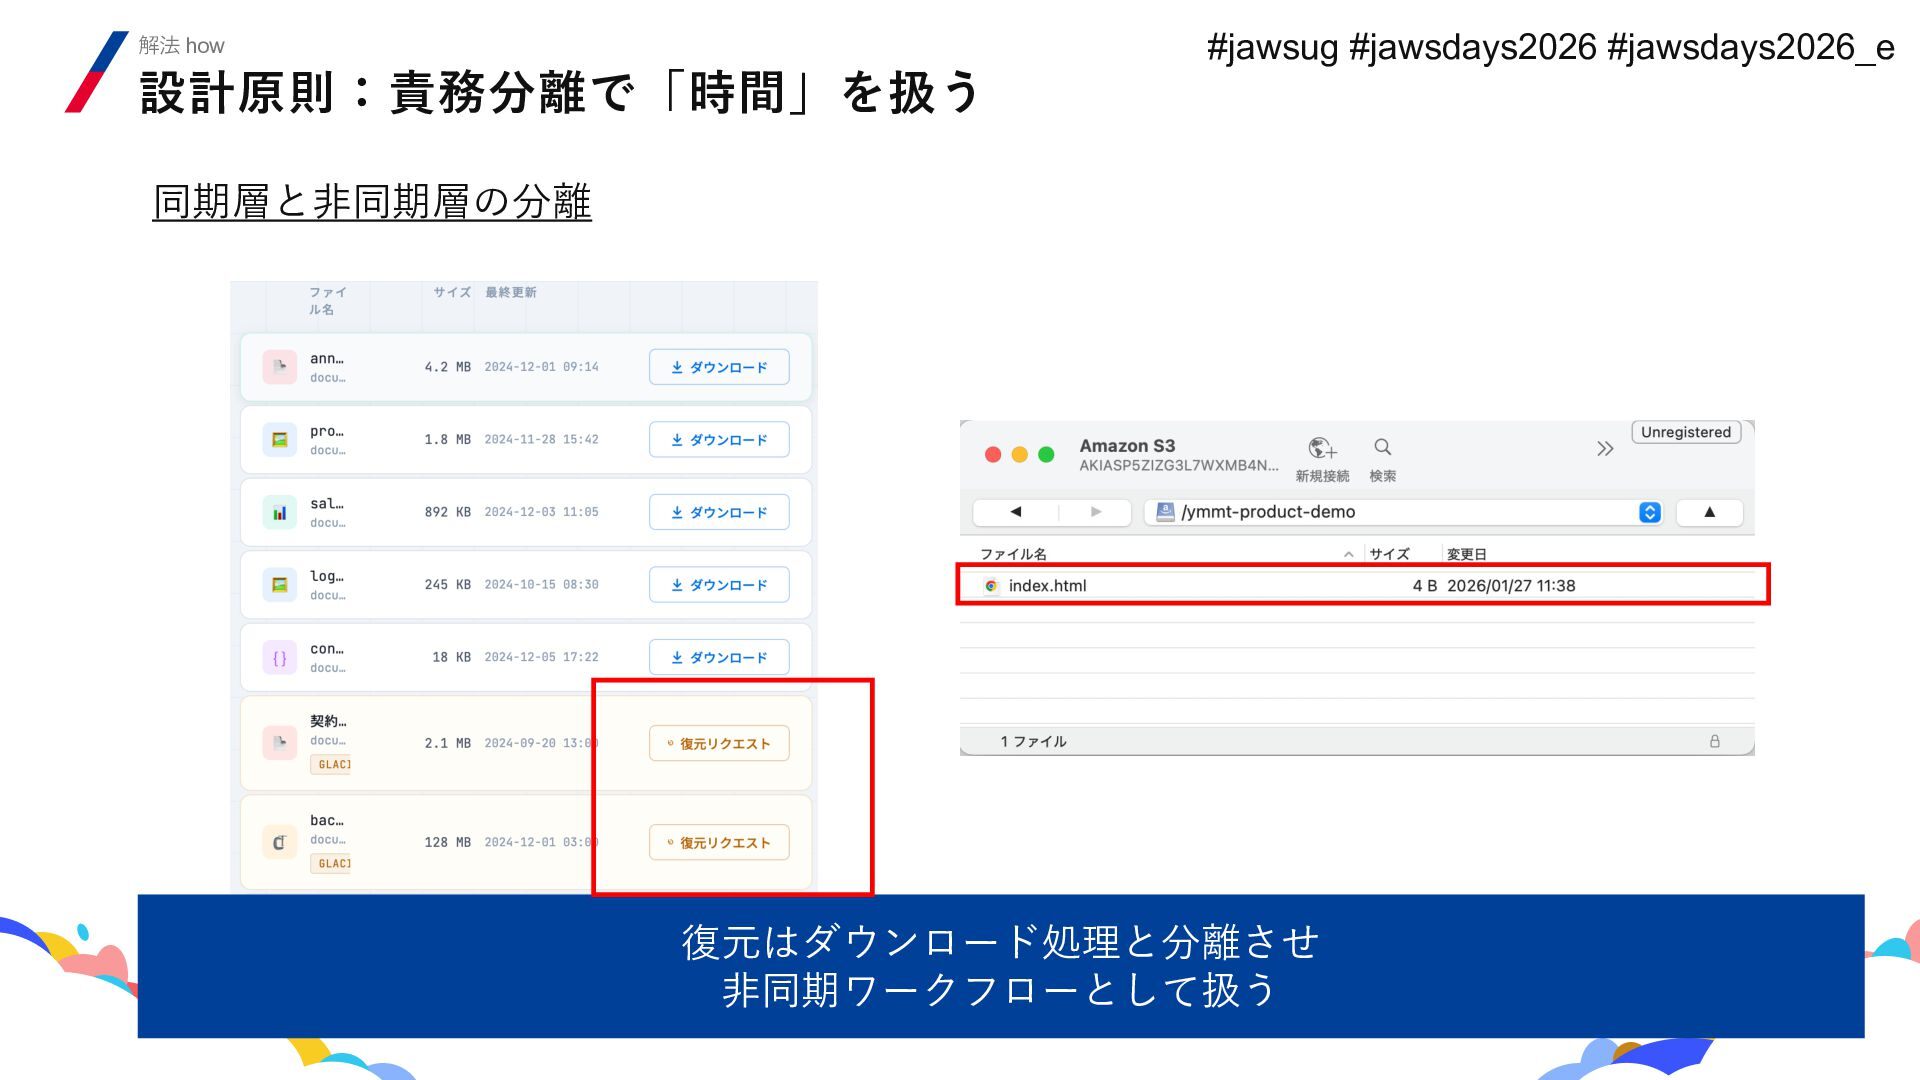The height and width of the screenshot is (1080, 1920).
Task: Click the forward navigation arrow
Action: tap(1096, 512)
